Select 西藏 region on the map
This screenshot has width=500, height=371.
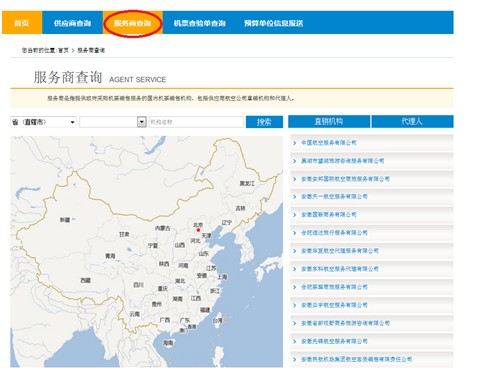[86, 280]
